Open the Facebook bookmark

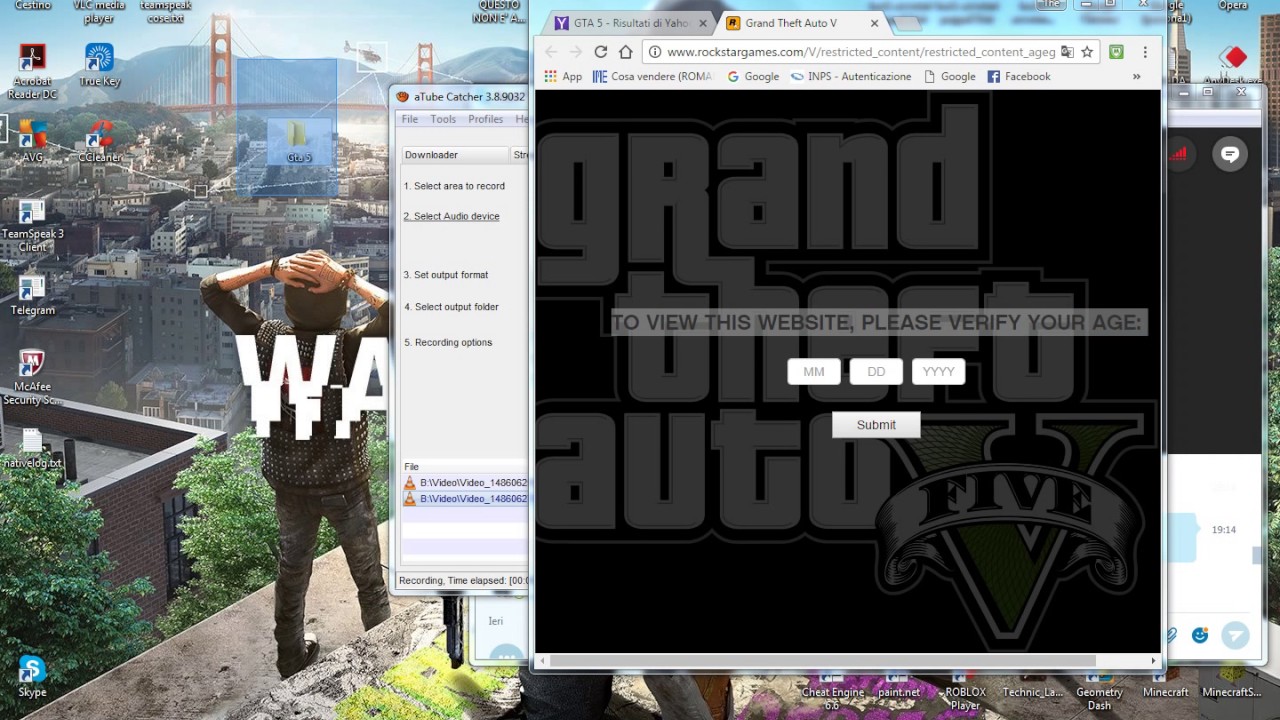click(1018, 76)
